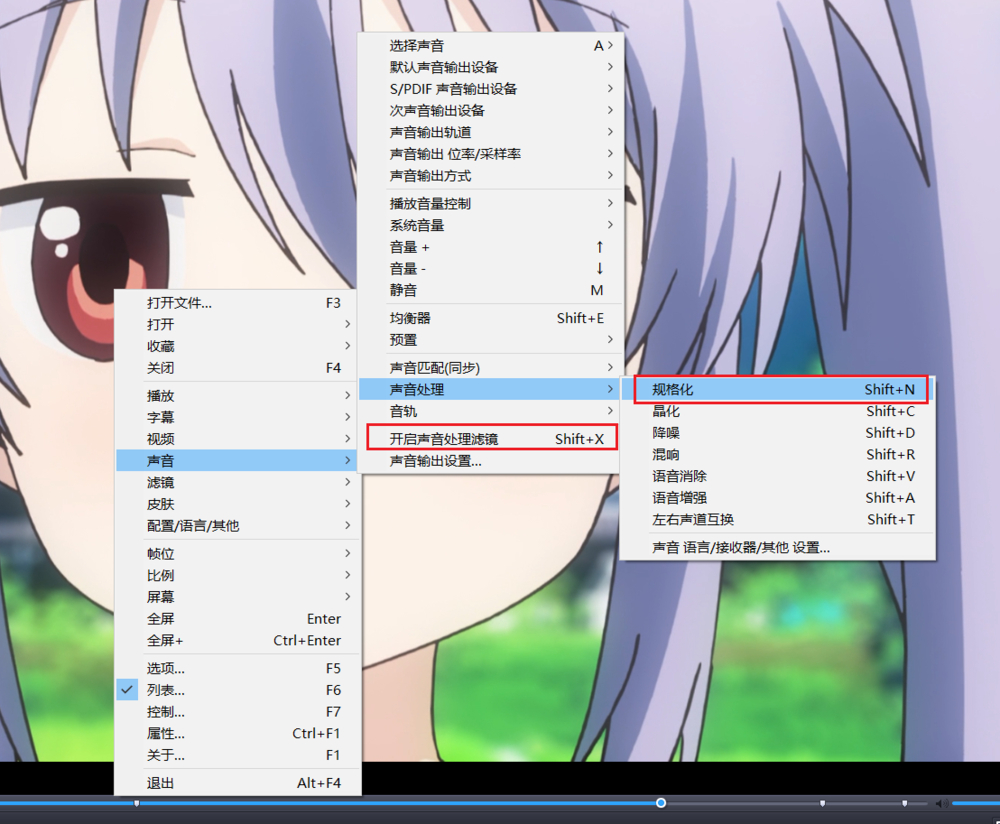Viewport: 1000px width, 824px height.
Task: Open the 比例 submenu
Action: (238, 576)
